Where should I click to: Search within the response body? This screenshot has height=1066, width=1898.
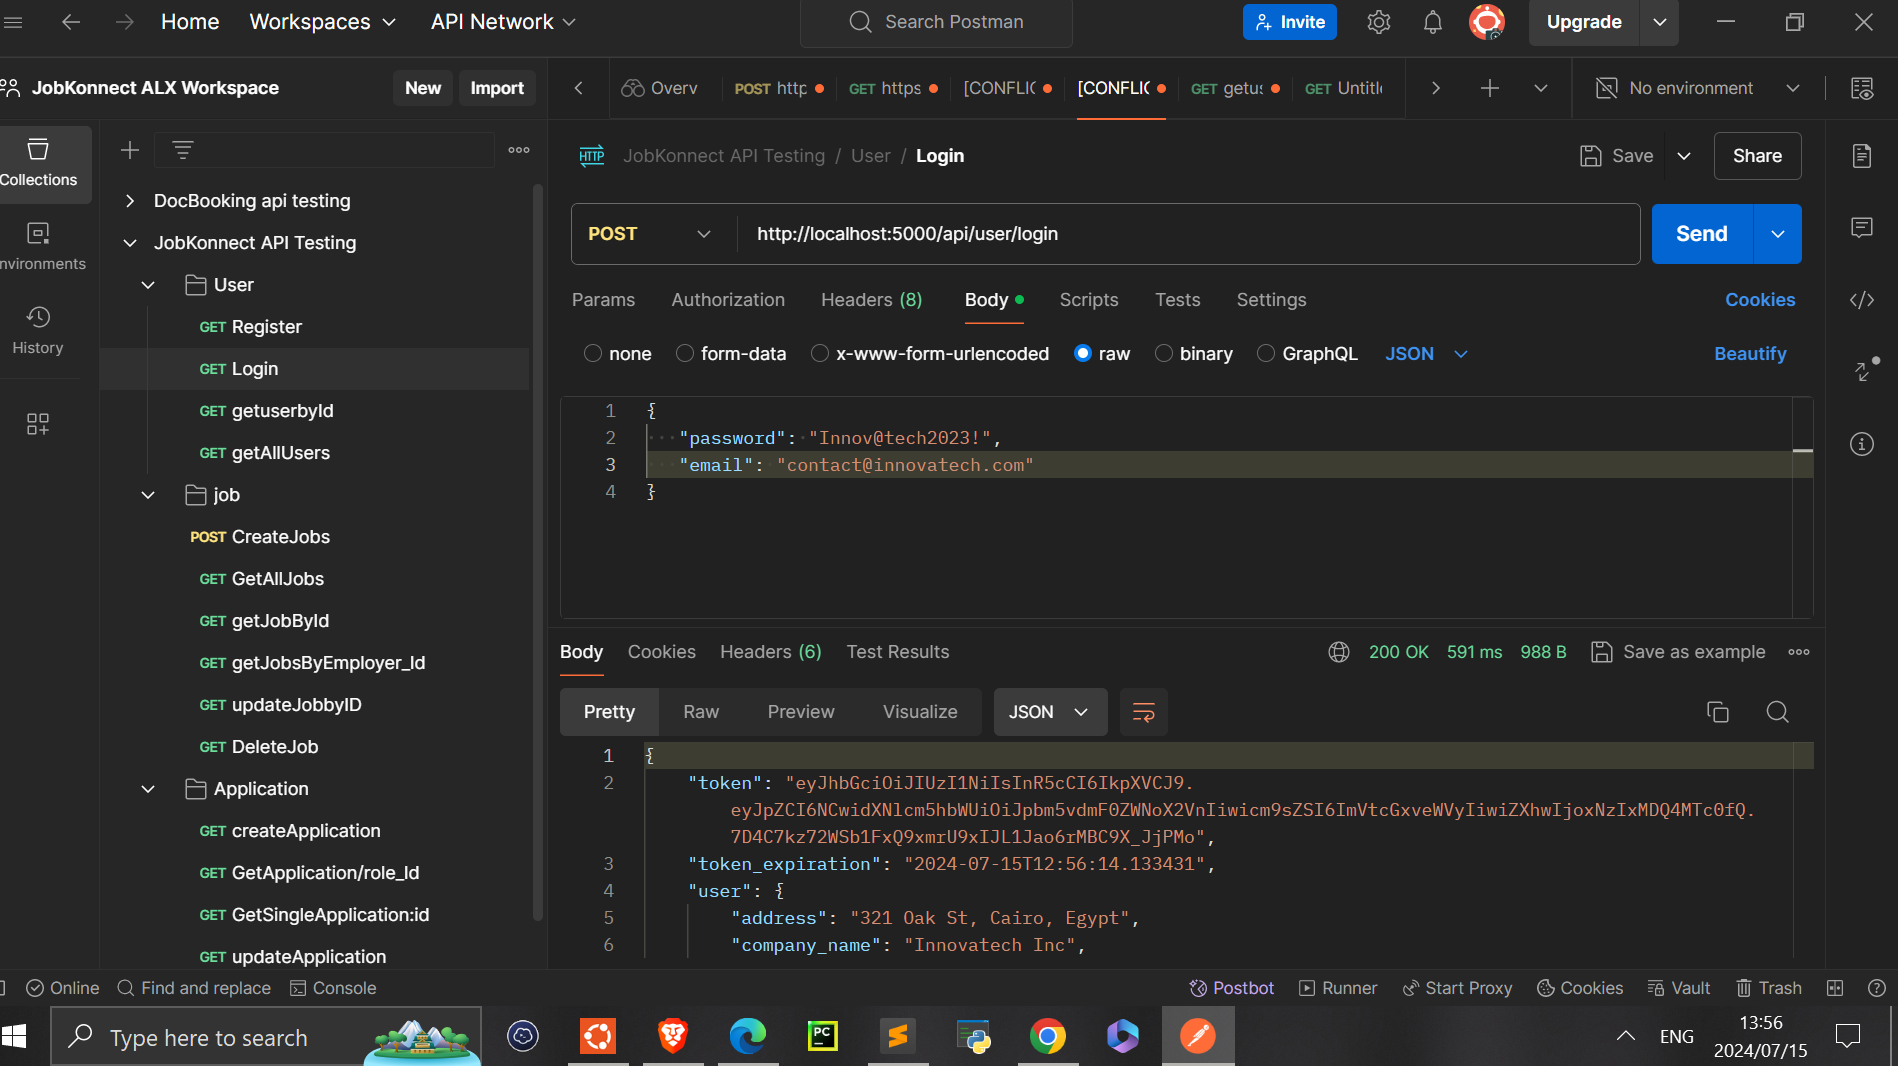click(1778, 712)
